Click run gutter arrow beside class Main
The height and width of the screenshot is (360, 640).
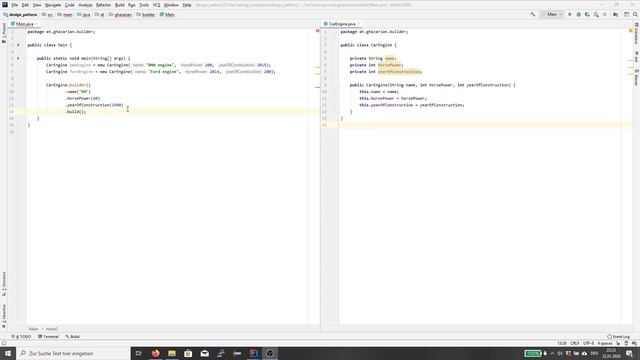point(18,45)
